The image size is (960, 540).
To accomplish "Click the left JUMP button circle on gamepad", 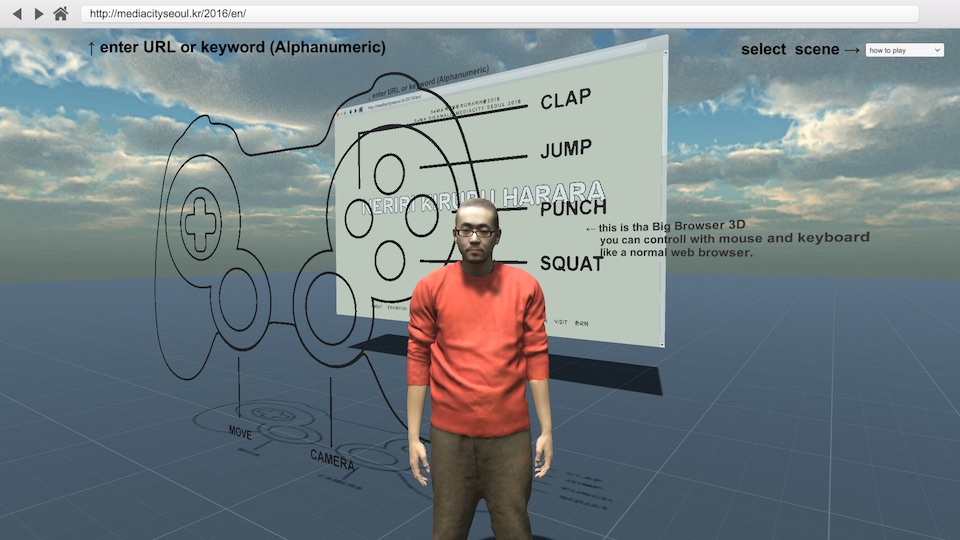I will (358, 217).
